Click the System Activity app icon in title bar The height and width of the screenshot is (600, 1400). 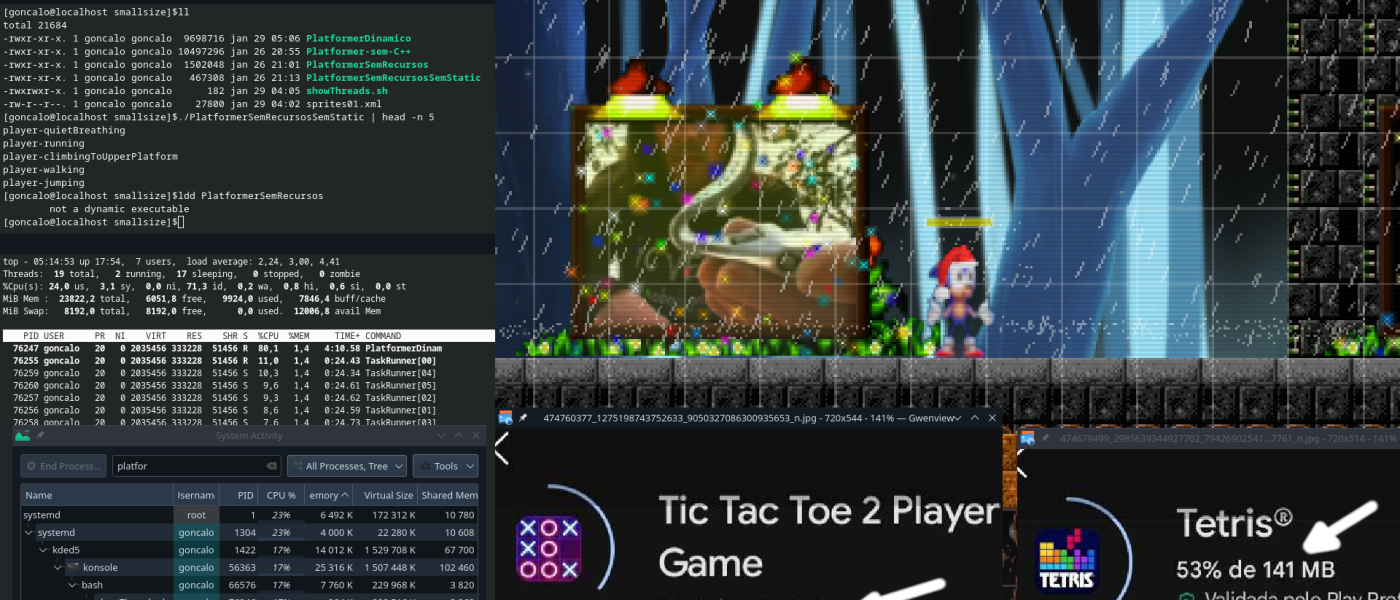click(x=24, y=436)
